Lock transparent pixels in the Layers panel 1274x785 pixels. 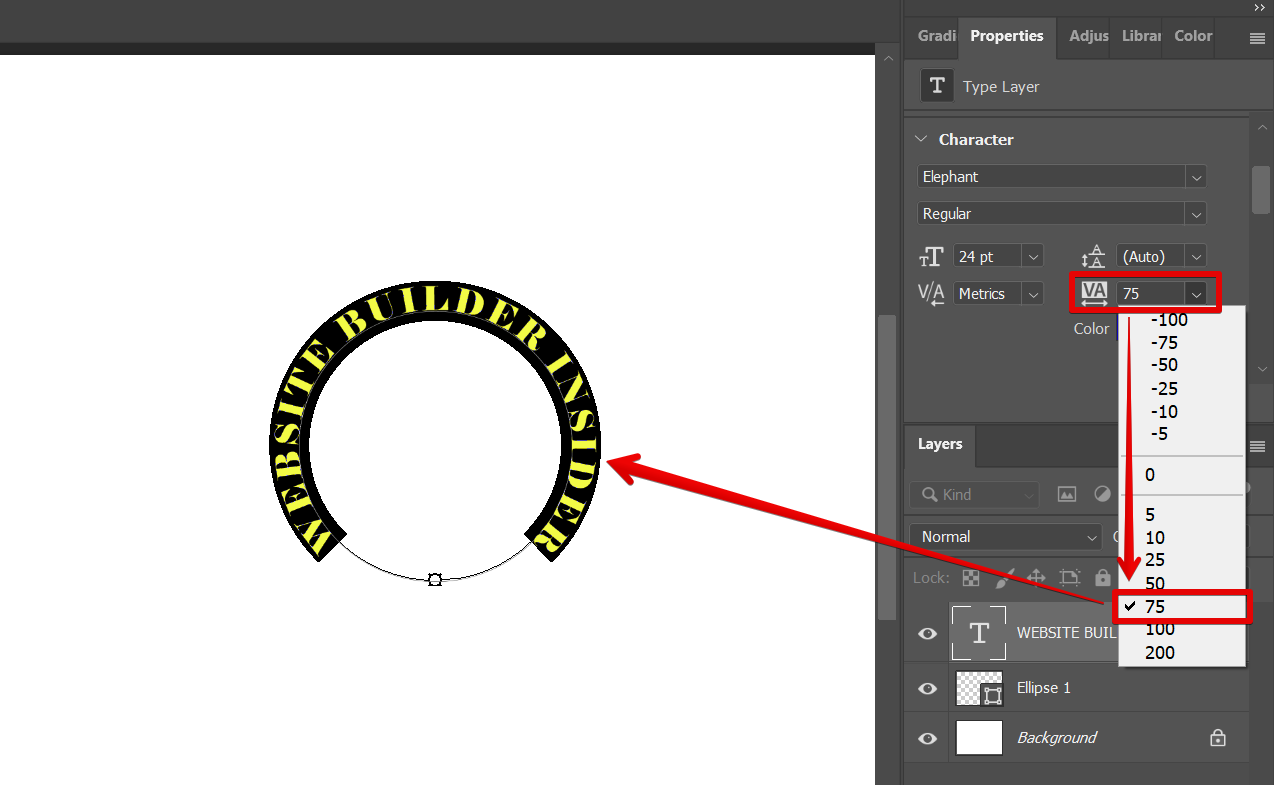(x=970, y=577)
